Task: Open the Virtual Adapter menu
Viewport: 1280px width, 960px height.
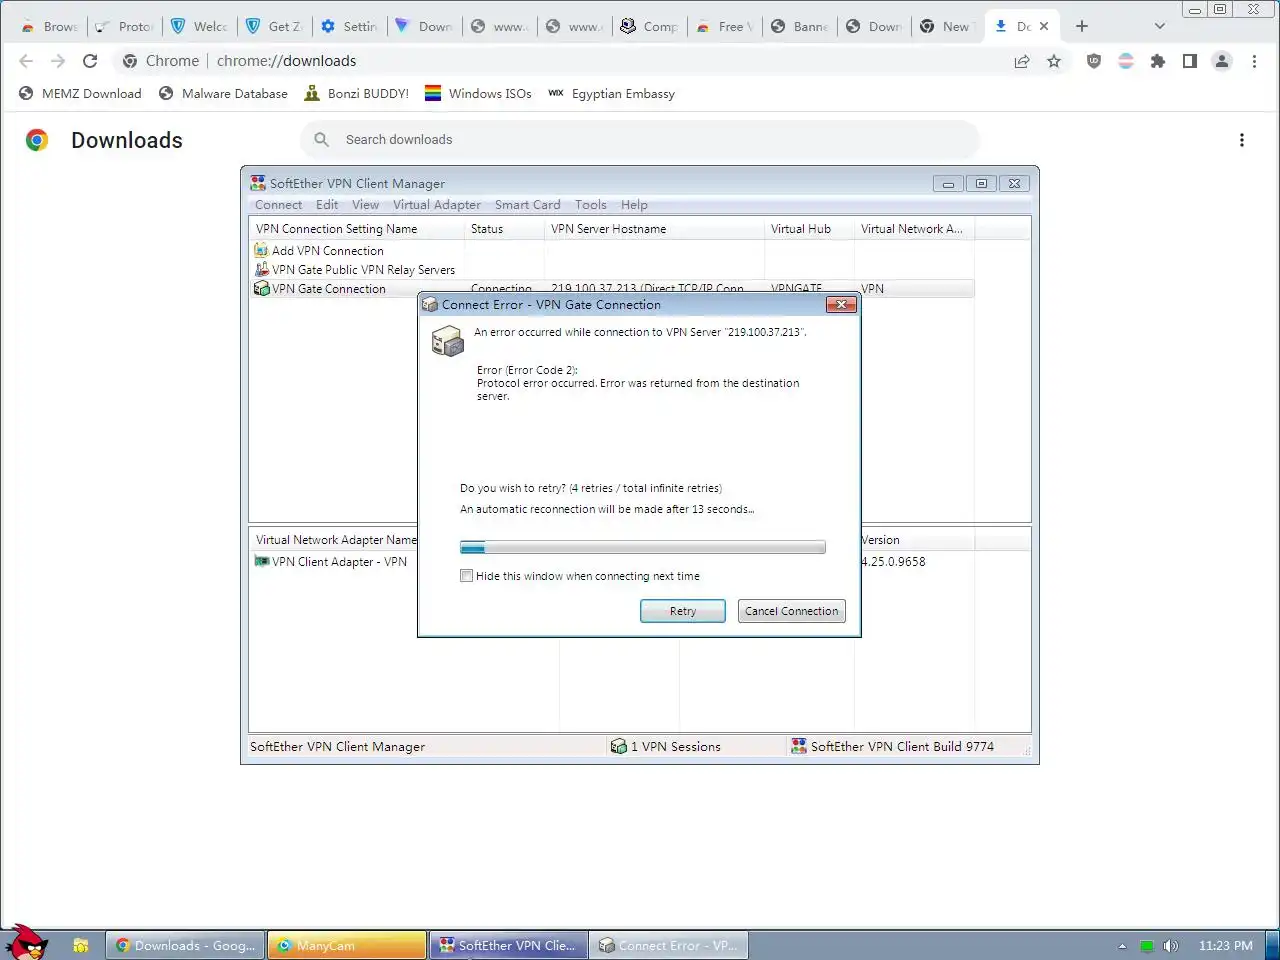Action: (x=437, y=205)
